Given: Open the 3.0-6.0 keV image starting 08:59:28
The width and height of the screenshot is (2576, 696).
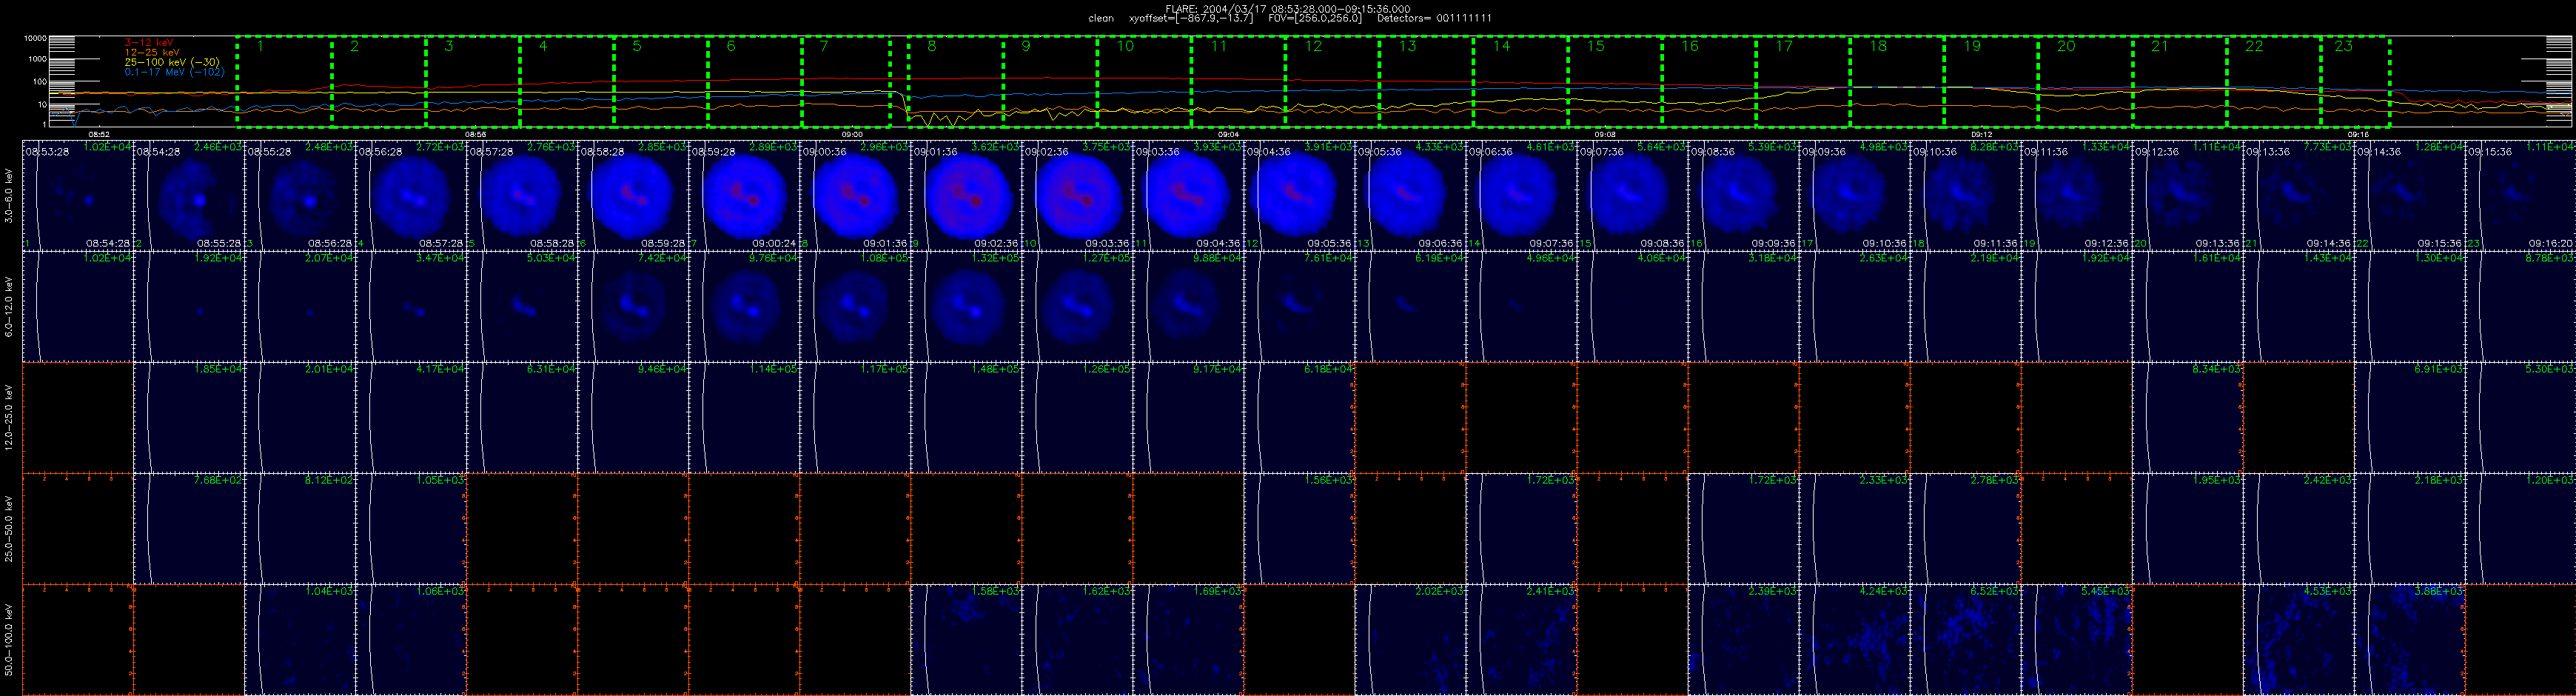Looking at the screenshot, I should [x=745, y=195].
